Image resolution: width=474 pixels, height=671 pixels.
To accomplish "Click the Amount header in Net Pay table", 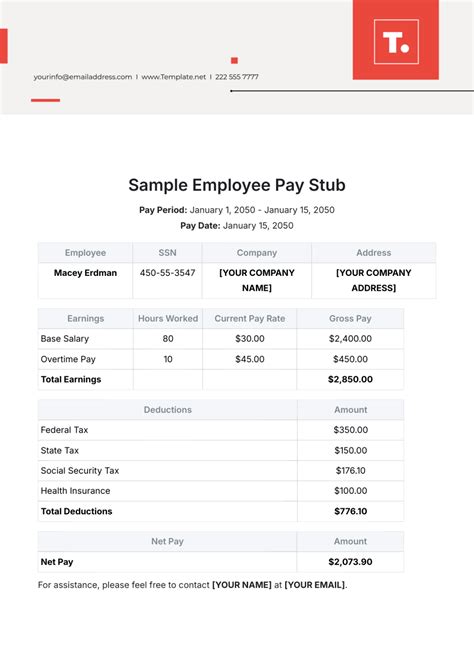I will pyautogui.click(x=350, y=542).
